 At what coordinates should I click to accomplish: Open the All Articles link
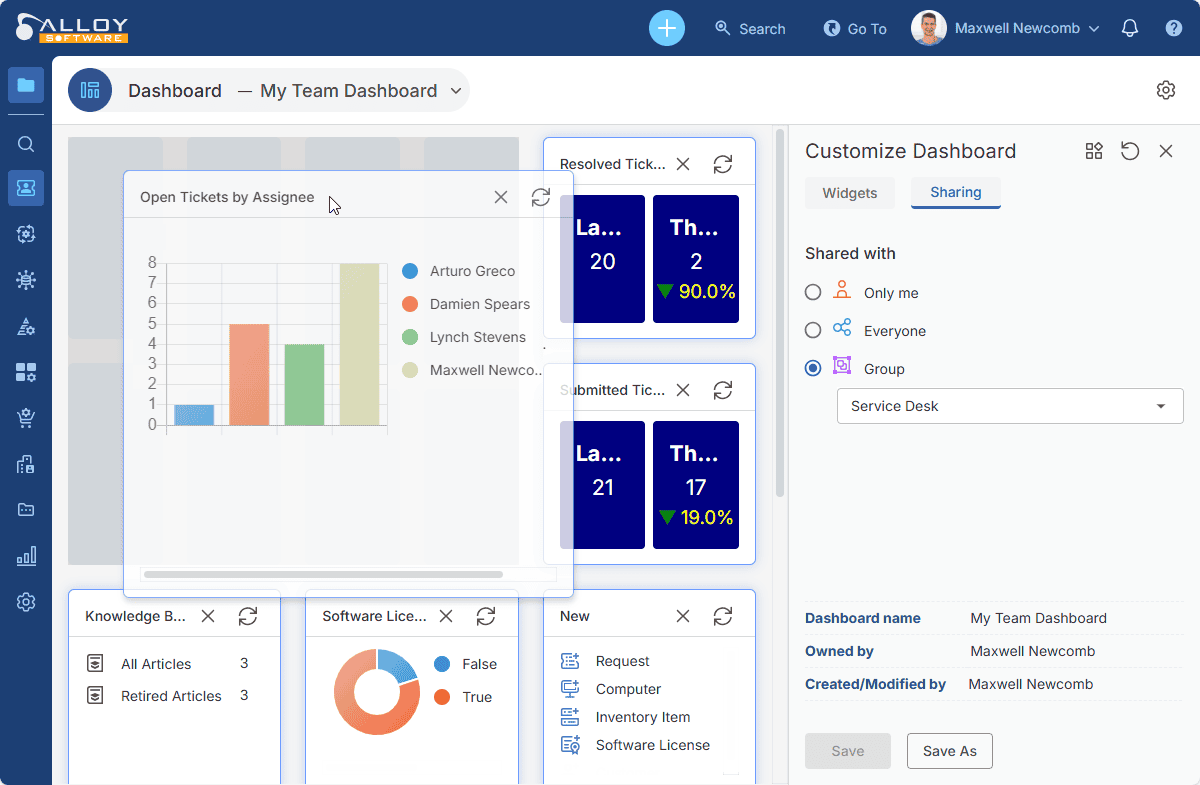point(156,664)
